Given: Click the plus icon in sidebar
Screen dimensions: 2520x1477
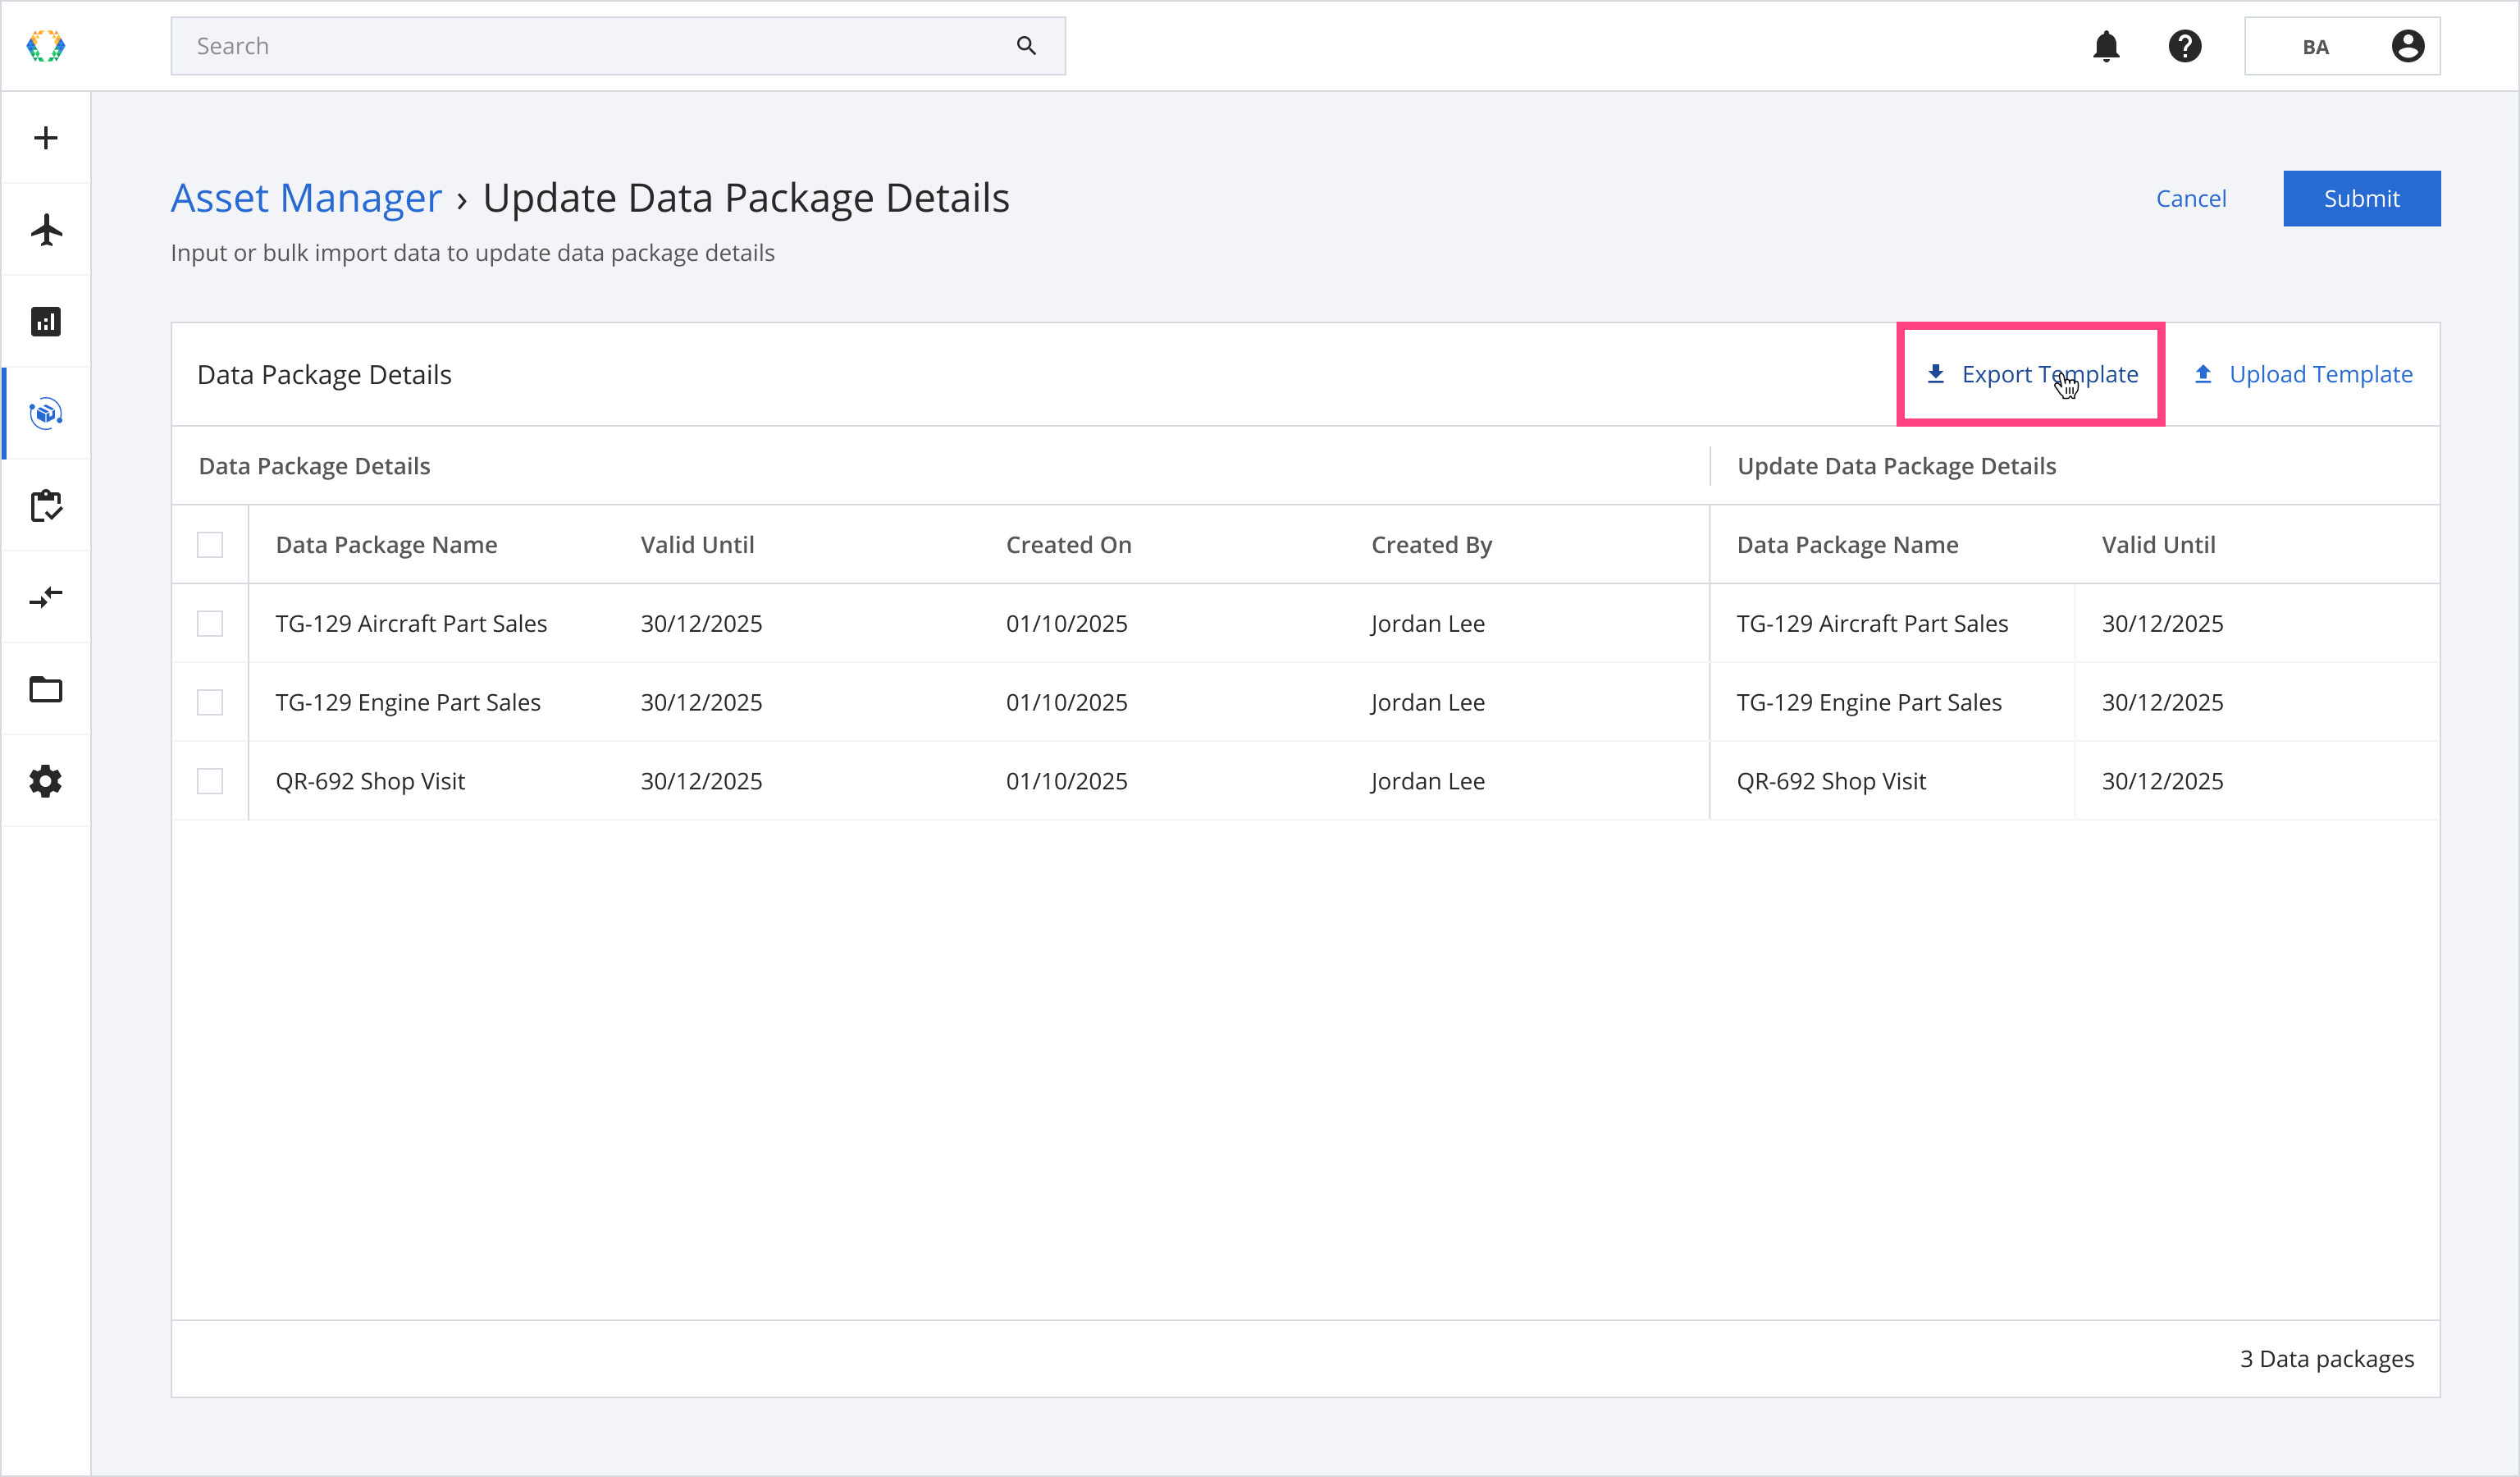Looking at the screenshot, I should 46,138.
